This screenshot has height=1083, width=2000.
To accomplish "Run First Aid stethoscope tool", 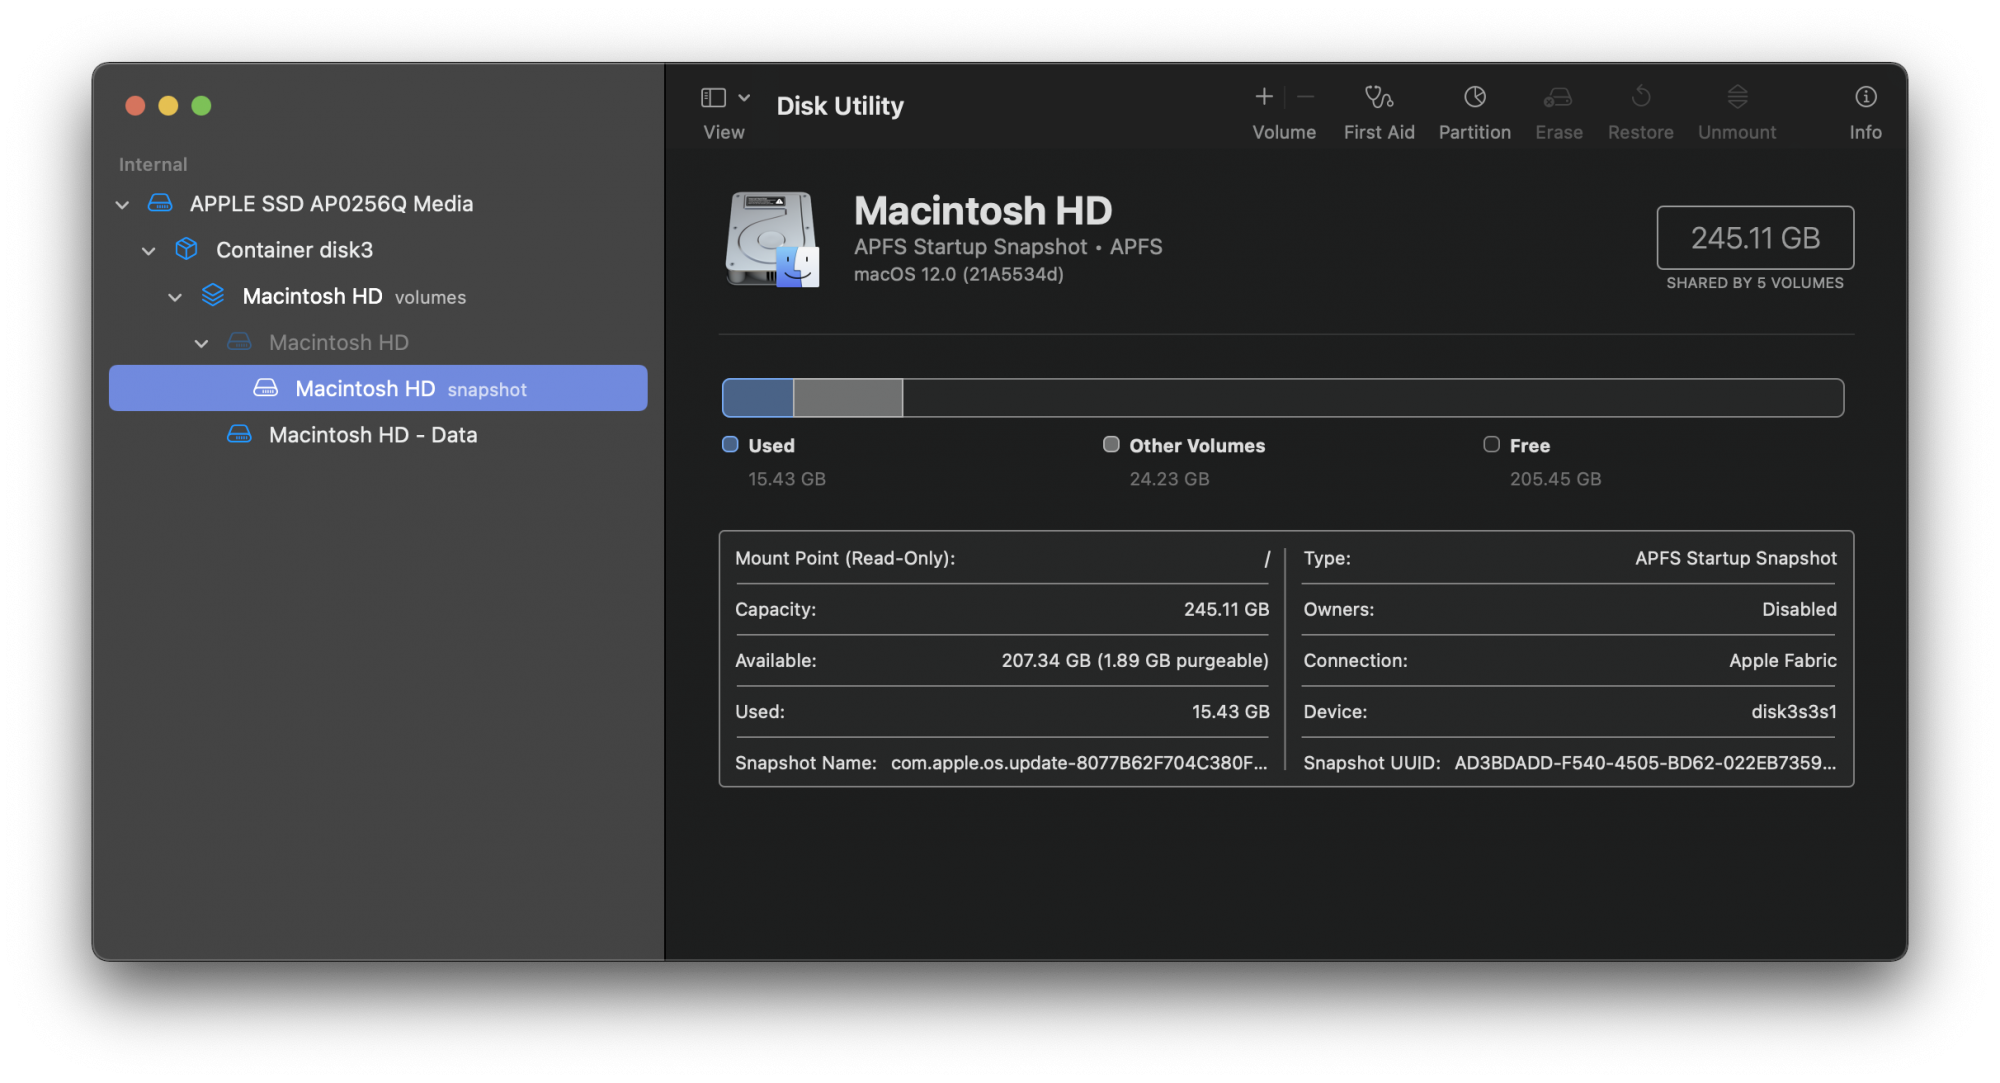I will [1379, 97].
